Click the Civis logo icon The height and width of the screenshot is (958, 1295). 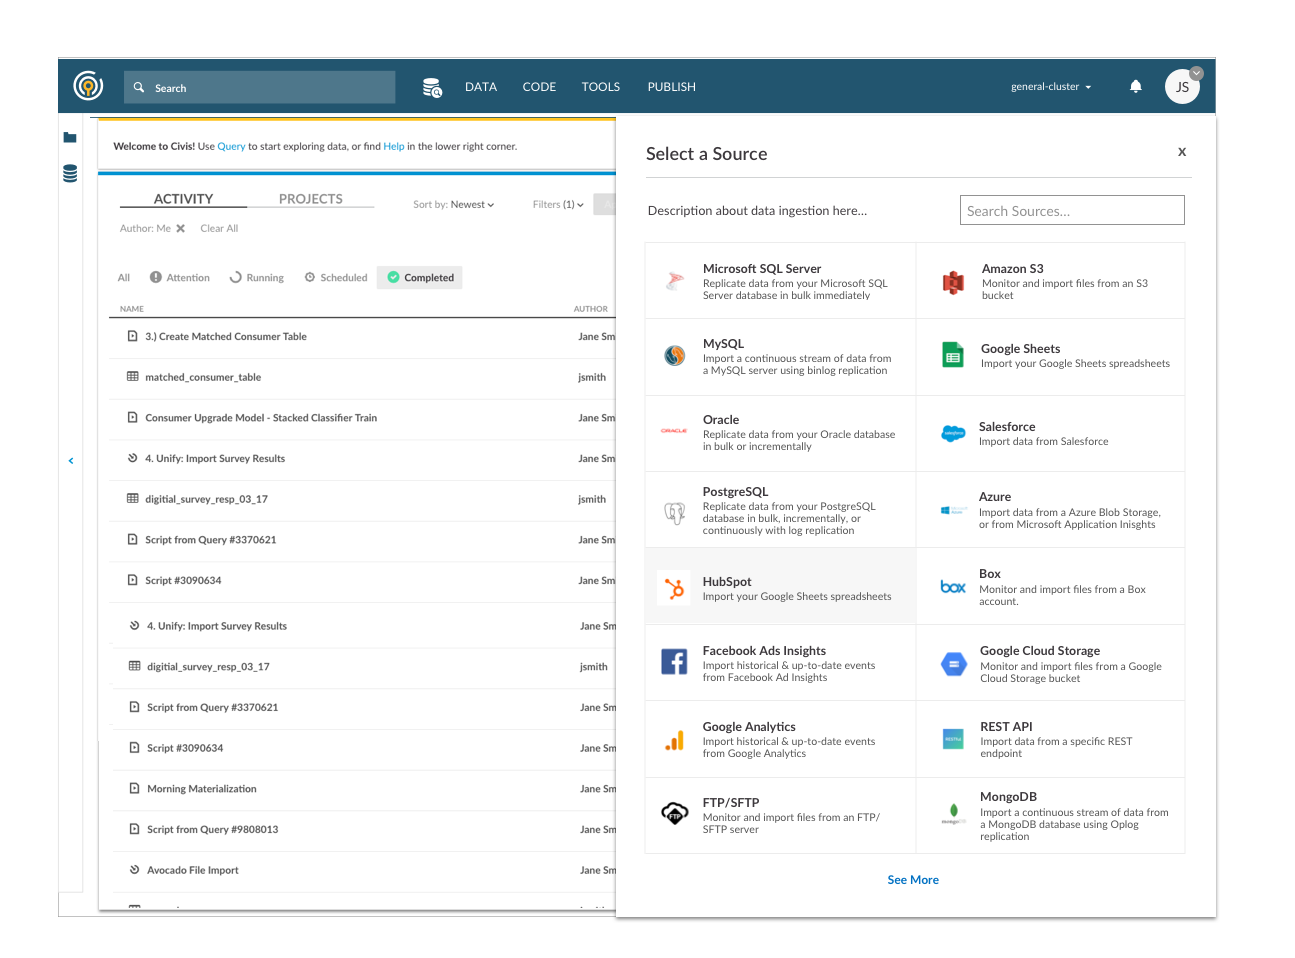coord(88,86)
